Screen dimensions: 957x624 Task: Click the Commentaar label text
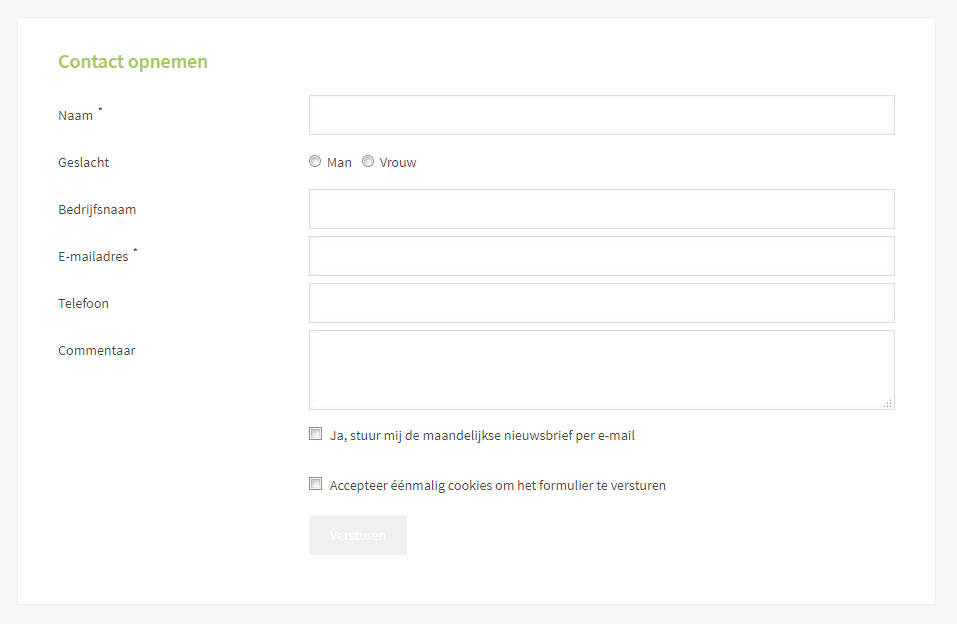(97, 351)
